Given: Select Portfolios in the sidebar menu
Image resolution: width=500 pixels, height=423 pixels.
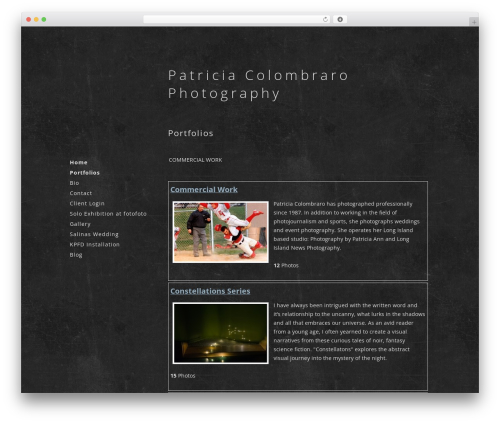Looking at the screenshot, I should (84, 173).
